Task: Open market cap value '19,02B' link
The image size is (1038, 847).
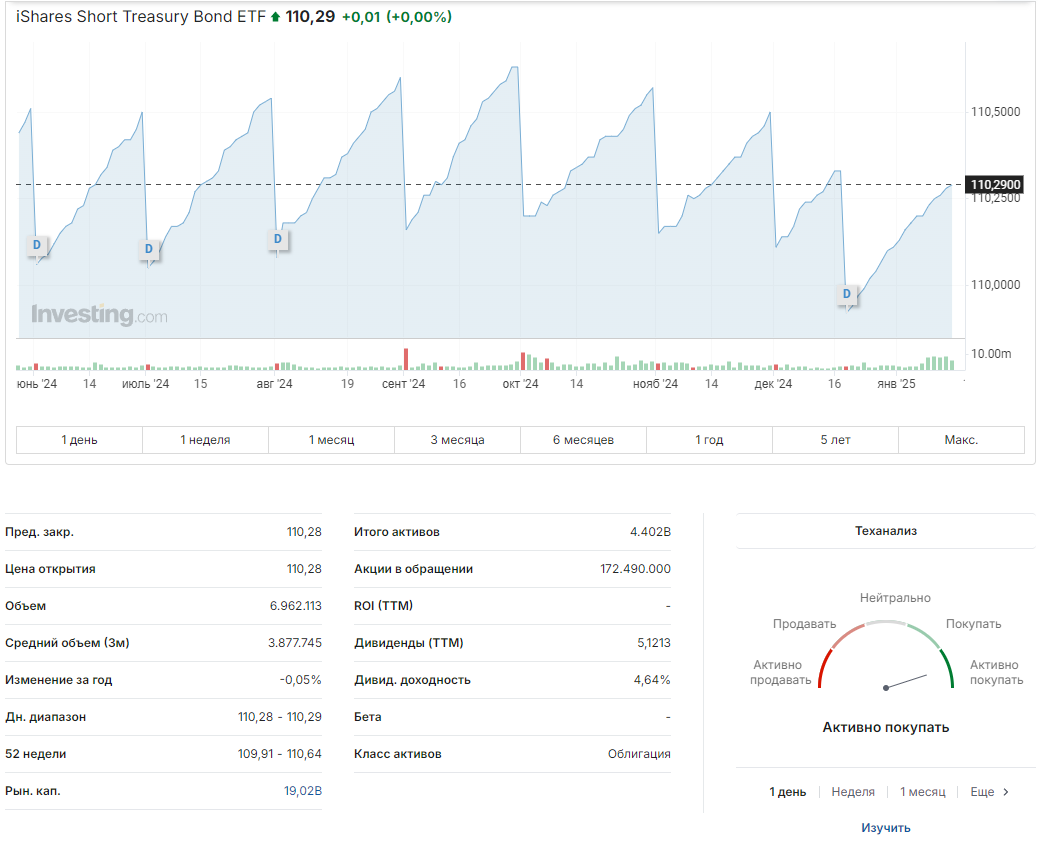Action: coord(303,791)
